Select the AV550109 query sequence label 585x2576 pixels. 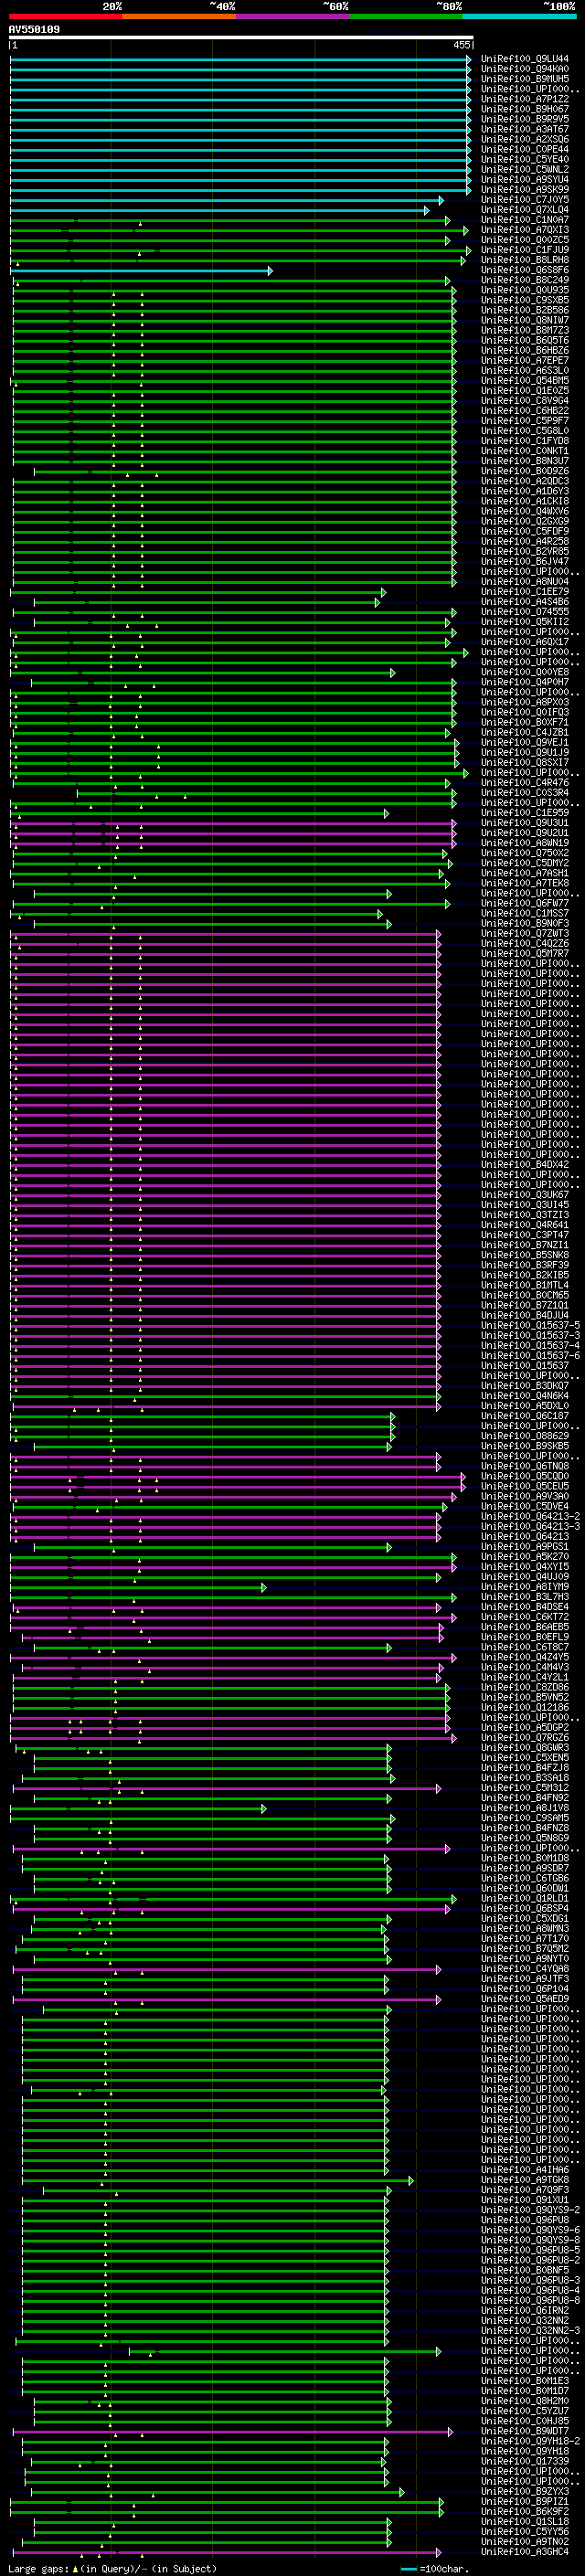[34, 29]
